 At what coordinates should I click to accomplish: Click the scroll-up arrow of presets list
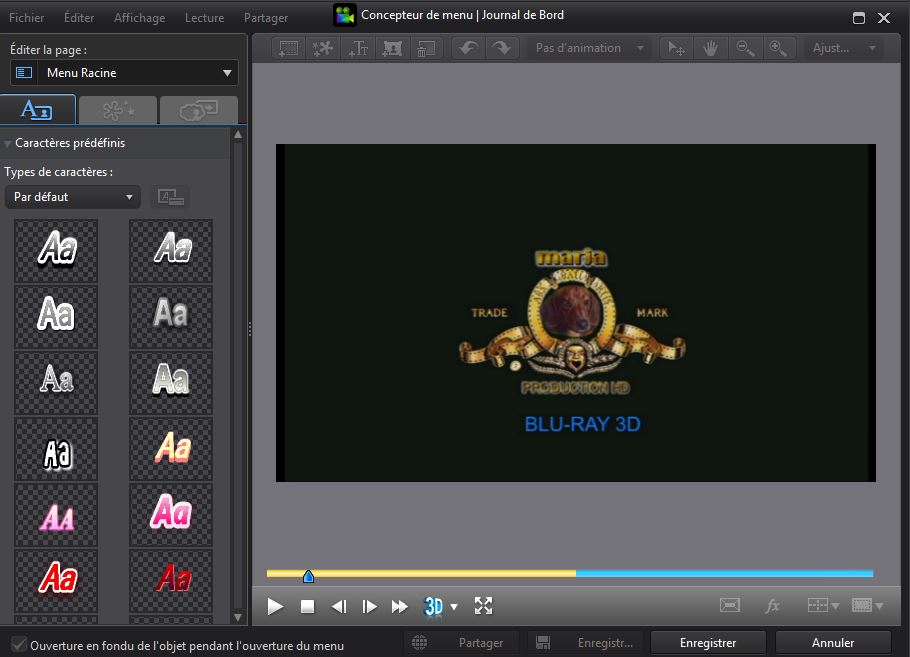pos(238,135)
